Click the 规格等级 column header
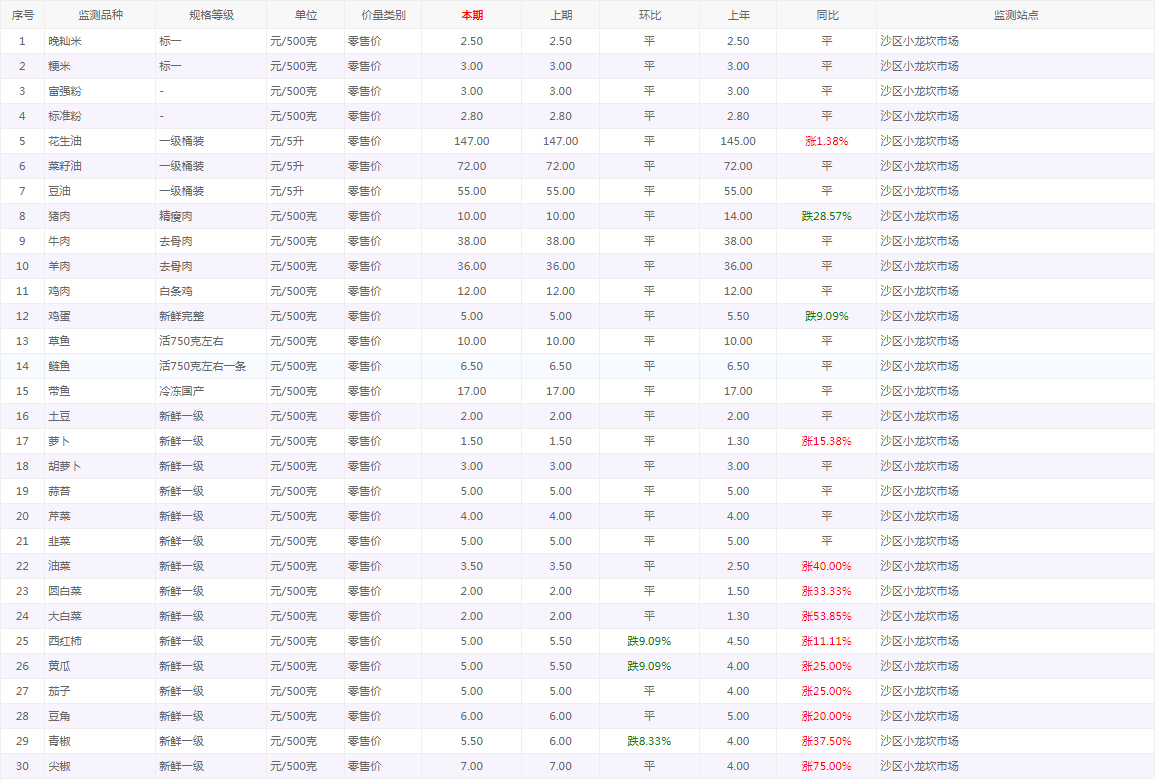1155x780 pixels. 211,15
